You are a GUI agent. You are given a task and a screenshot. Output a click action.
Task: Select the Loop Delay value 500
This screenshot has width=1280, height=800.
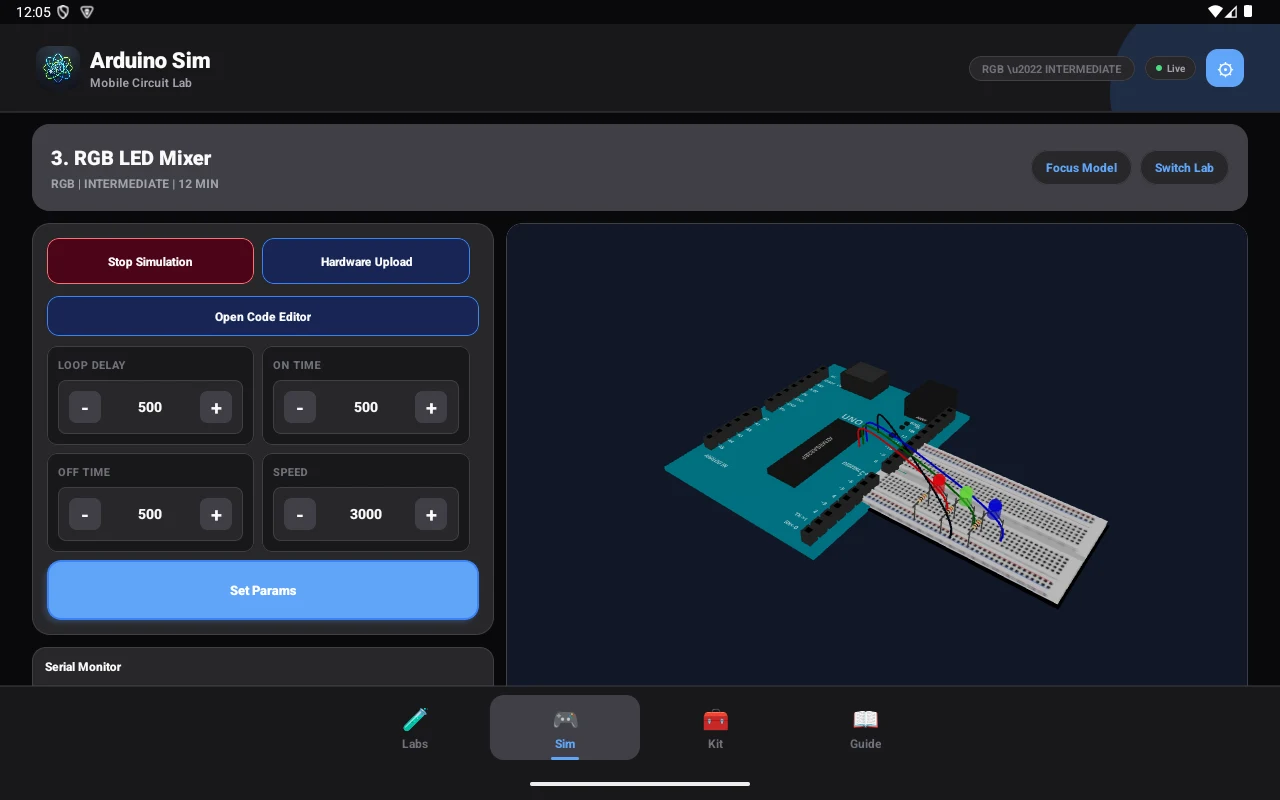(150, 407)
